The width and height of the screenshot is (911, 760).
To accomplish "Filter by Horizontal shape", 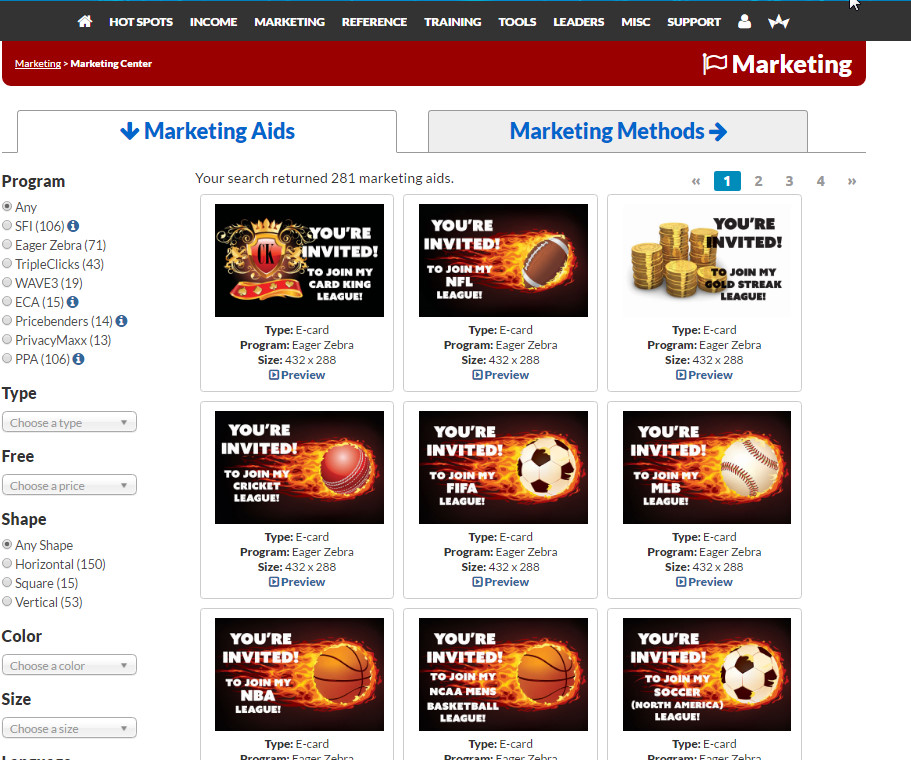I will 7,563.
